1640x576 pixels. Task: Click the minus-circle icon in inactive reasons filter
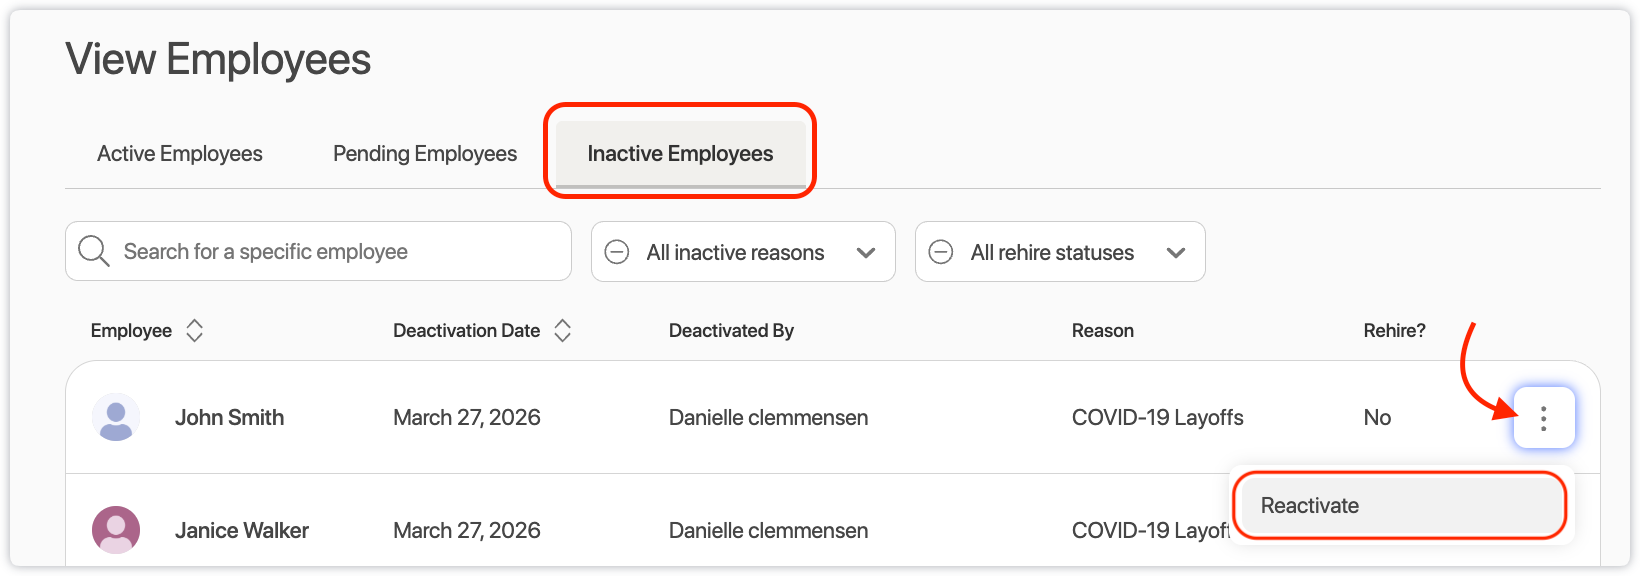click(x=617, y=252)
